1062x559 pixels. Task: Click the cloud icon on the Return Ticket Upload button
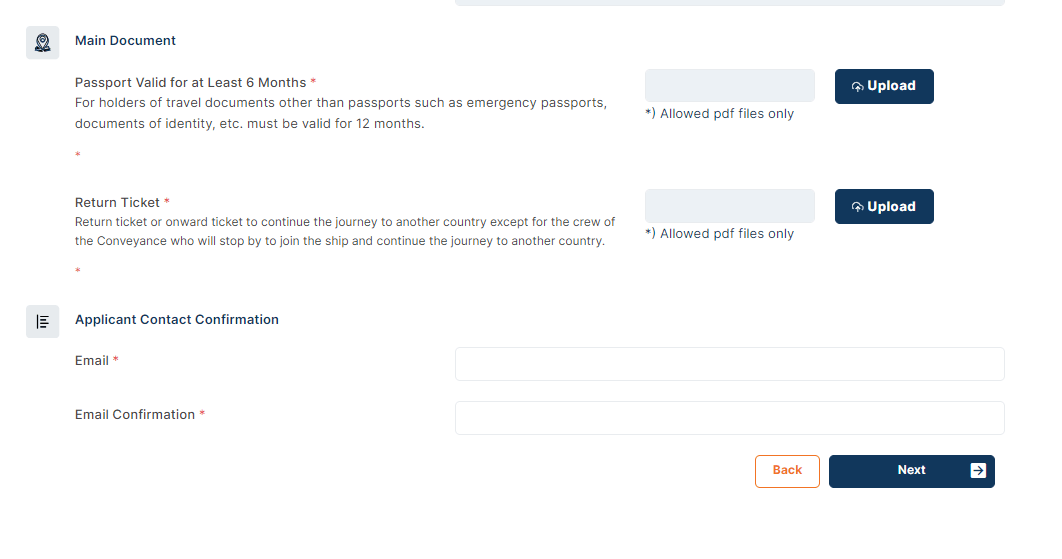[x=857, y=207]
